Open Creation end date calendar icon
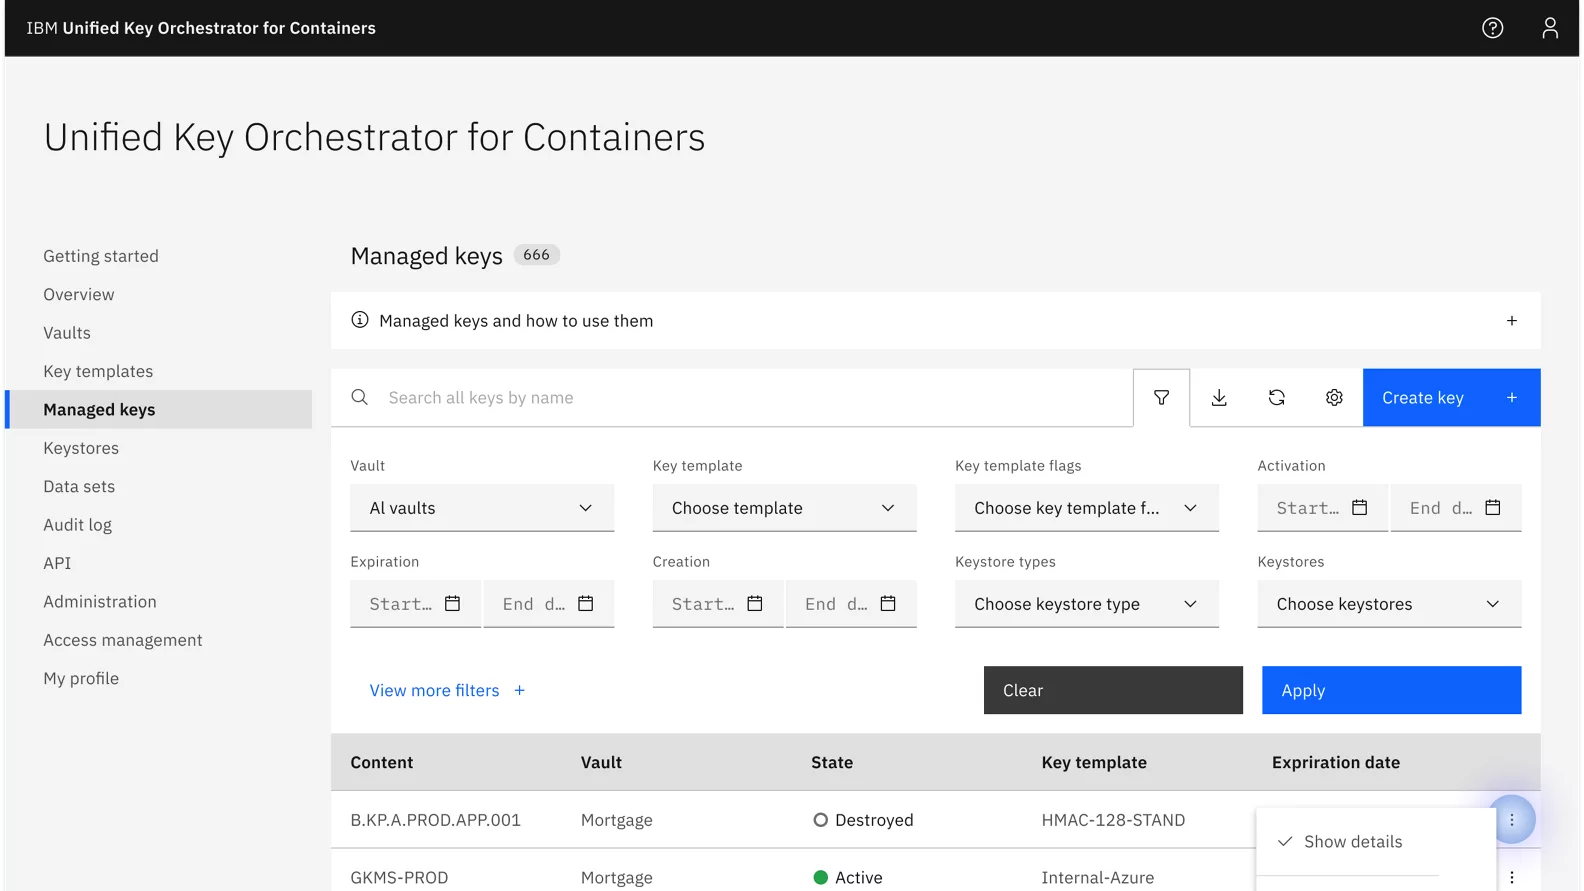 [888, 604]
